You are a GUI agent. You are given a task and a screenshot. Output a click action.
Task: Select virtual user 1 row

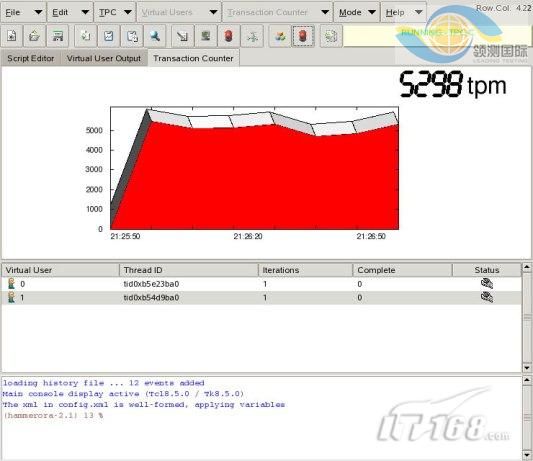(261, 298)
